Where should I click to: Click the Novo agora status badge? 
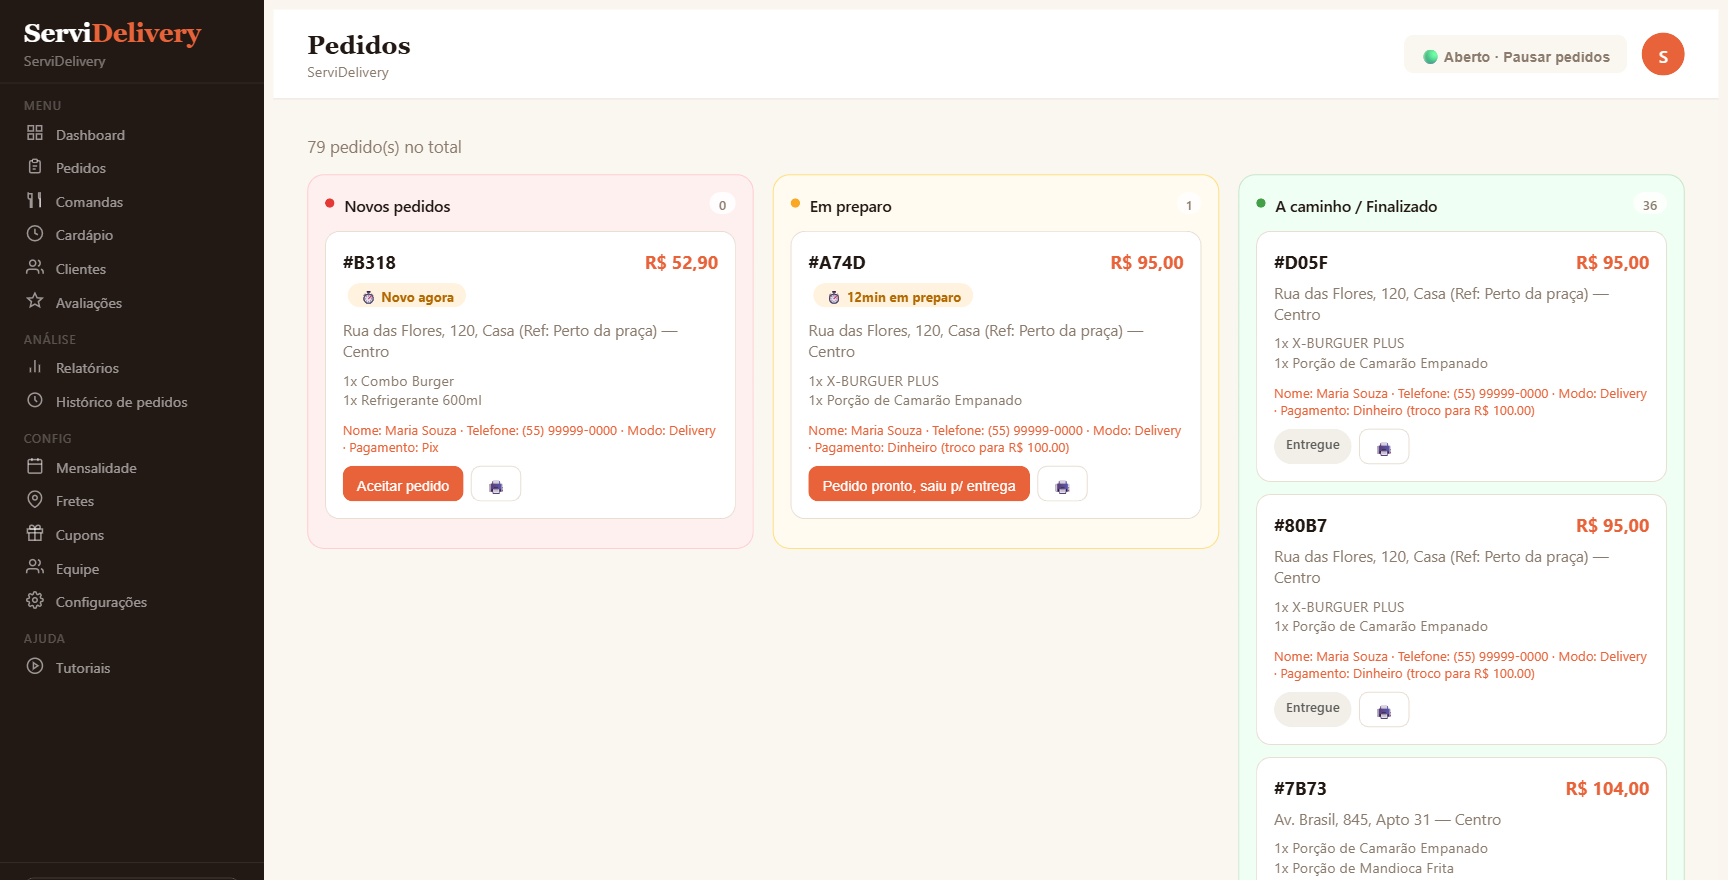407,297
